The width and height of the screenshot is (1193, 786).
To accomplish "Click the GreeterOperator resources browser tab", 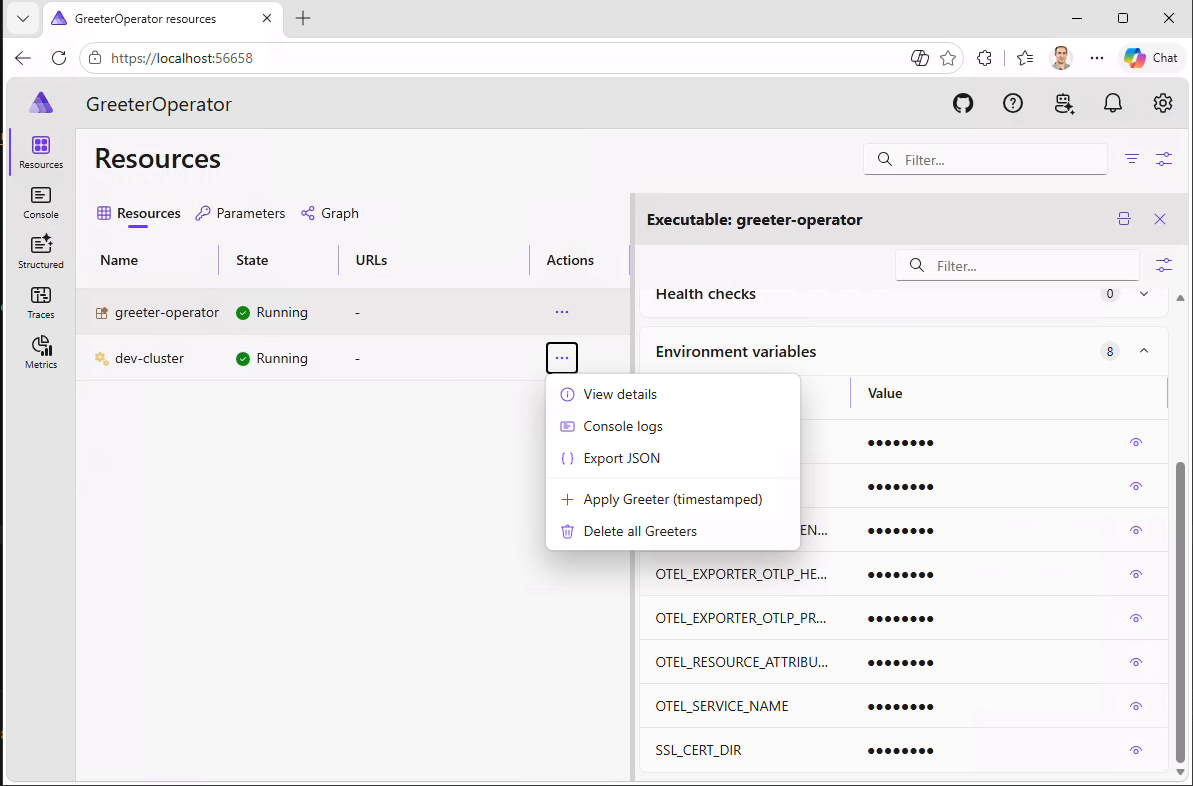I will point(163,19).
